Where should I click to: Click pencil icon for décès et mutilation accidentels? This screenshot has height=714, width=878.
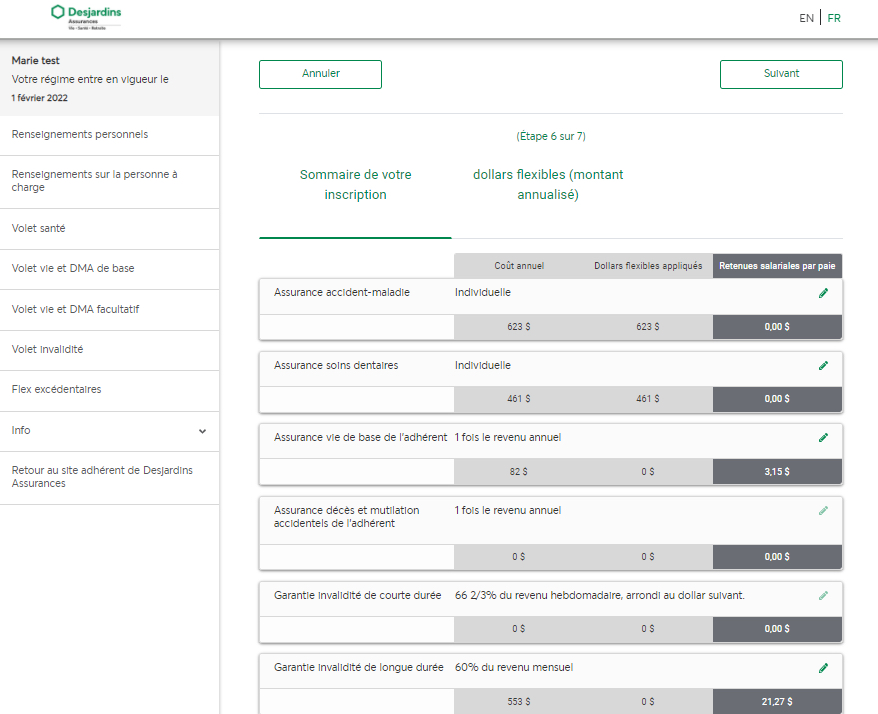coord(823,511)
